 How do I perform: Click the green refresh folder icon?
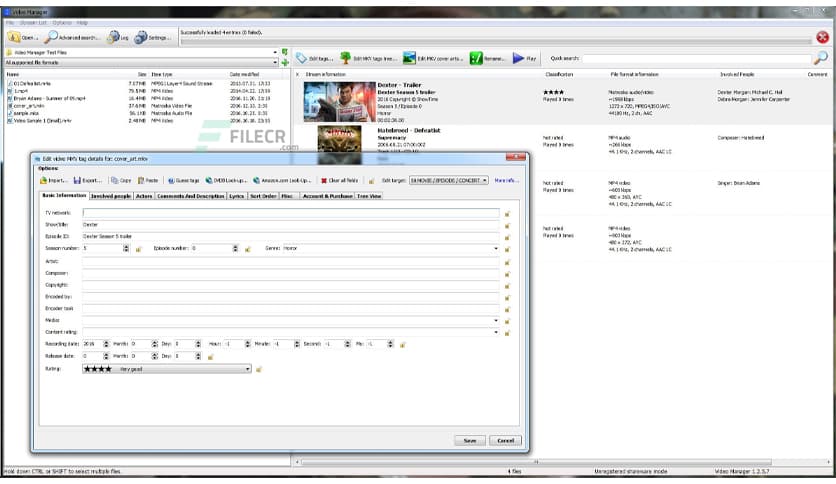[x=285, y=52]
